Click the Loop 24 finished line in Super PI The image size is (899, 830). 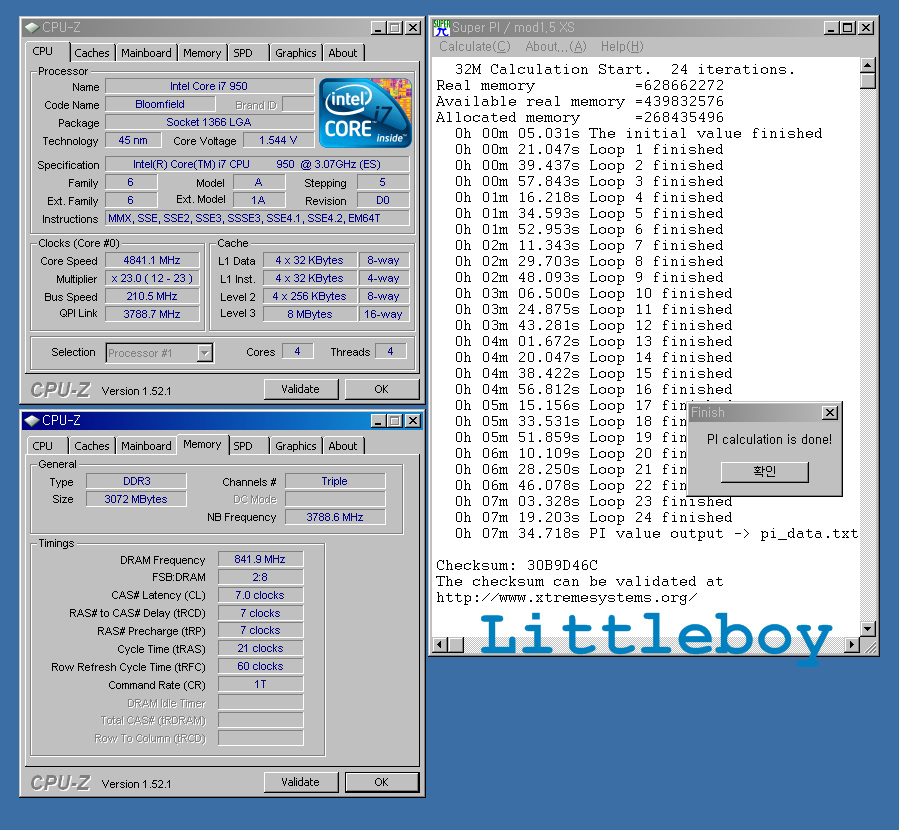tap(594, 518)
